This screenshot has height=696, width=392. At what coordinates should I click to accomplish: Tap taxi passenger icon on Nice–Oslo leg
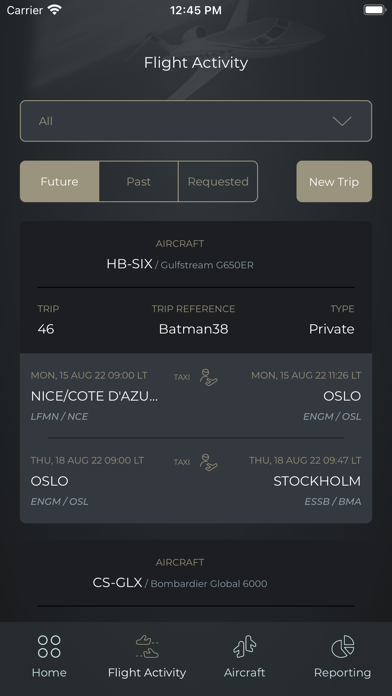click(208, 377)
